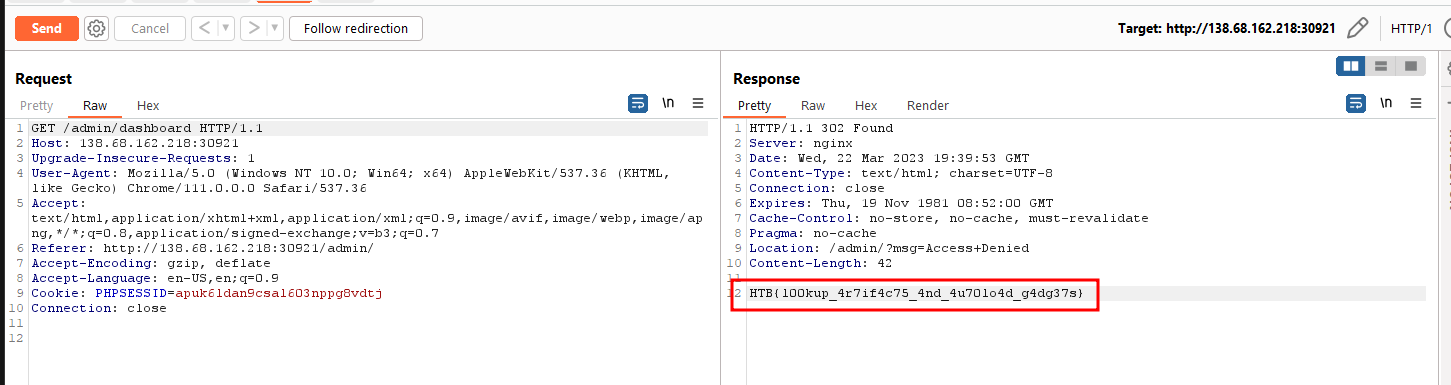Go back to previous request in history
Viewport: 1451px width, 385px height.
click(x=204, y=28)
